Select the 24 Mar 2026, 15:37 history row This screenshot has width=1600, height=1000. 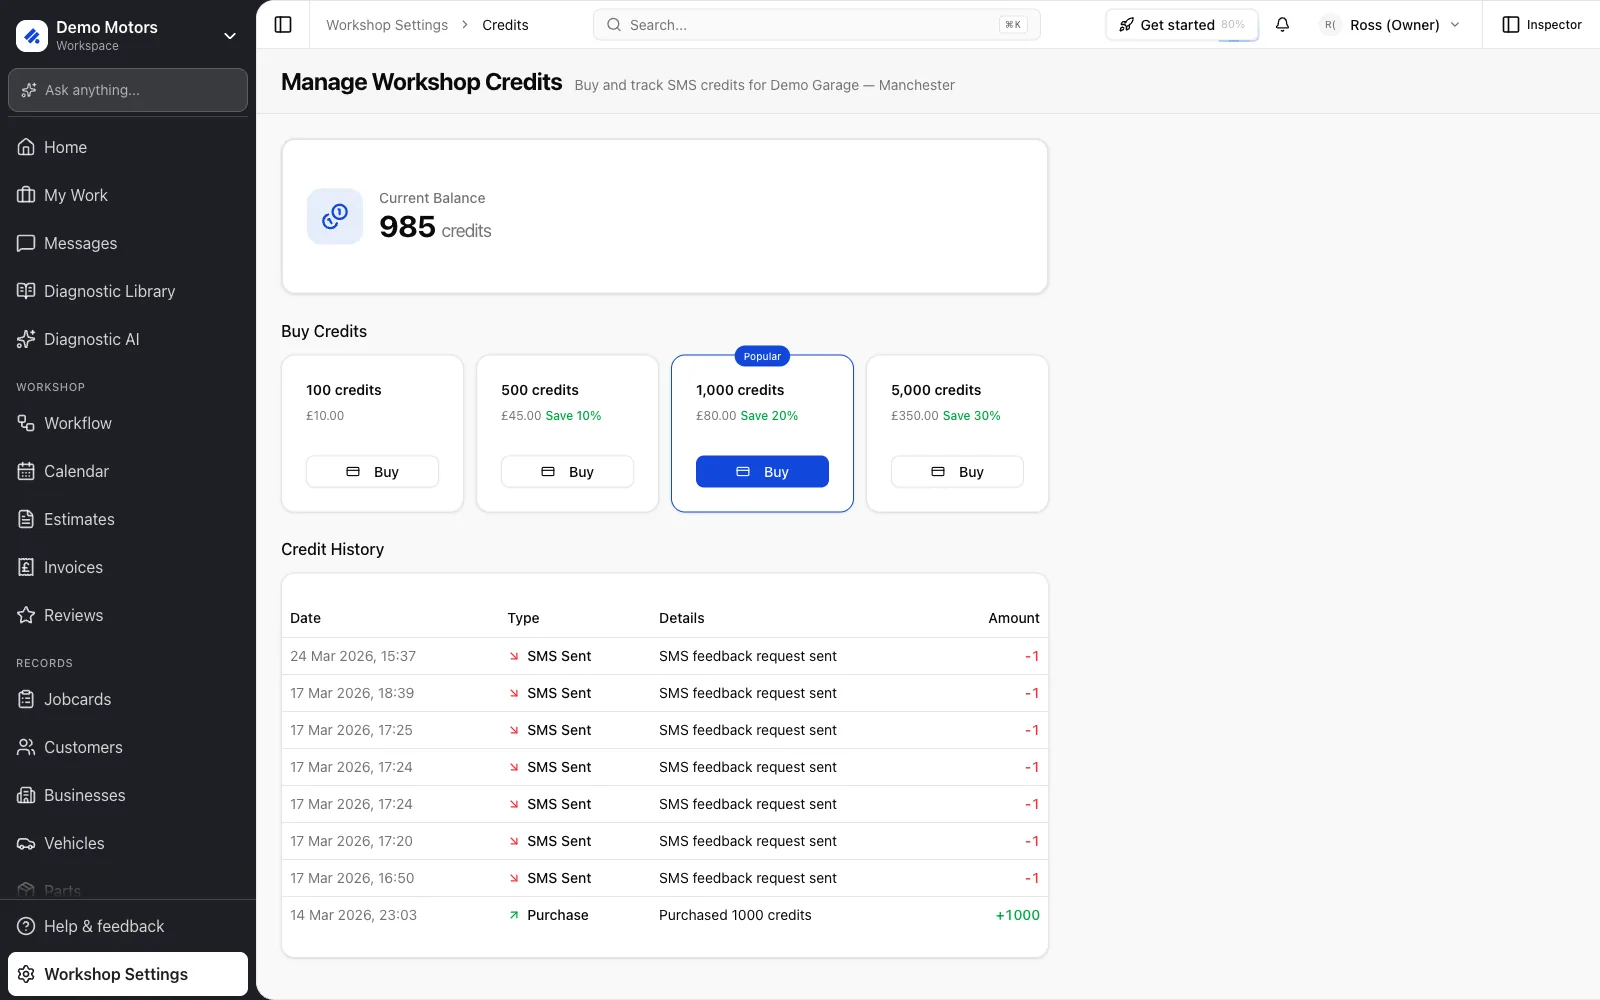coord(665,656)
